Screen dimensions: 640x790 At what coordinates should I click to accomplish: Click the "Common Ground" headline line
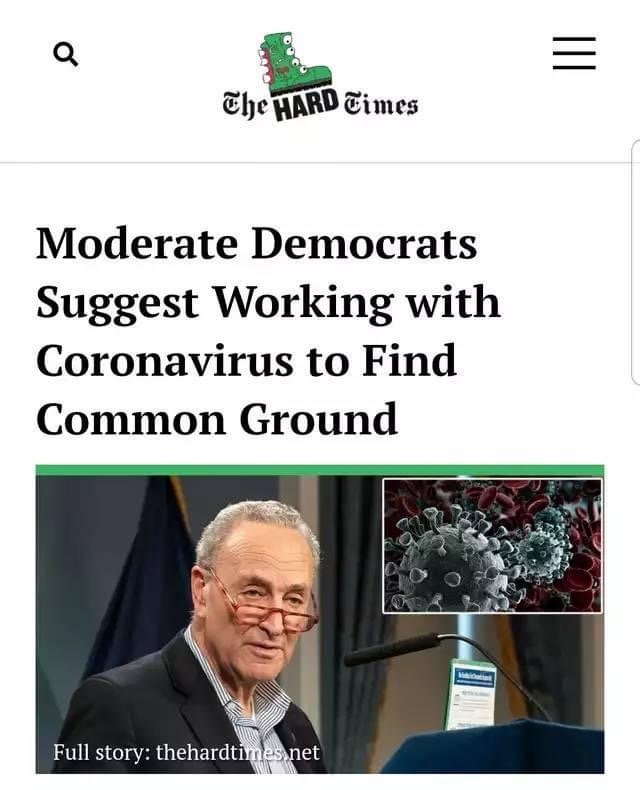pyautogui.click(x=217, y=419)
